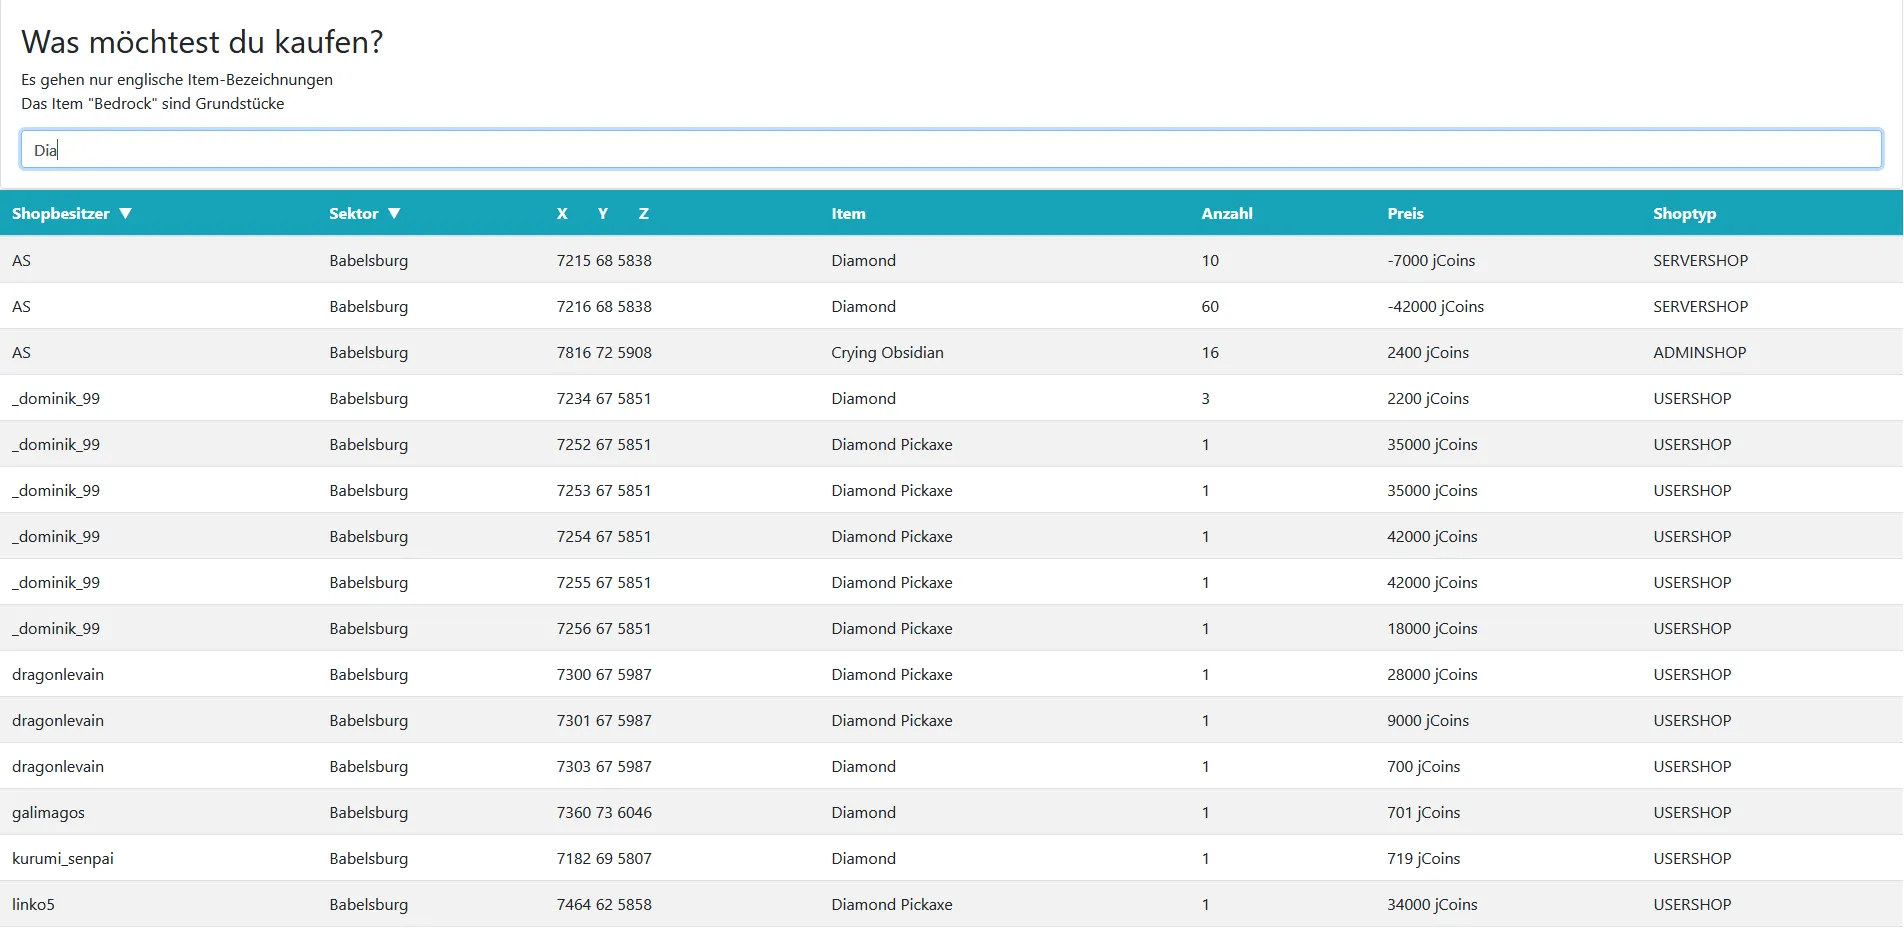Click the X coordinate header
Image resolution: width=1904 pixels, height=930 pixels.
(x=562, y=213)
